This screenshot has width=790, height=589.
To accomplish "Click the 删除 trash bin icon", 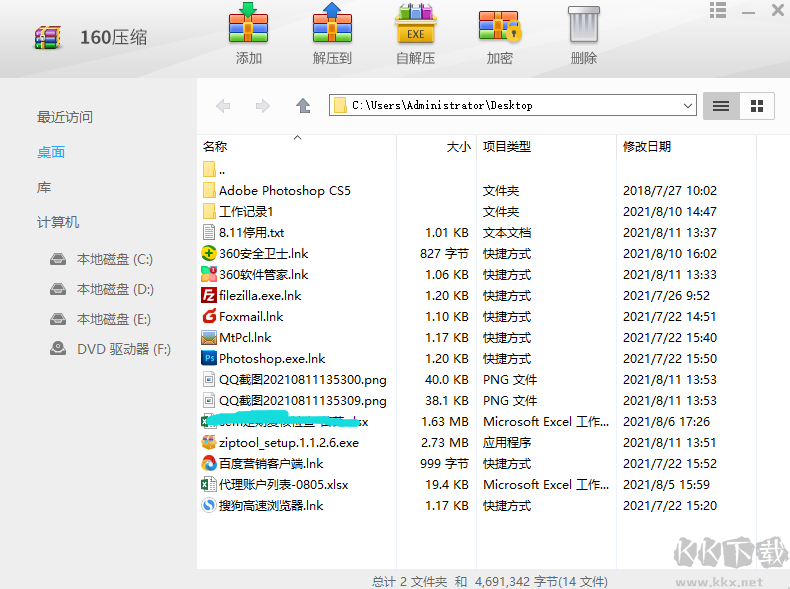I will pos(583,25).
